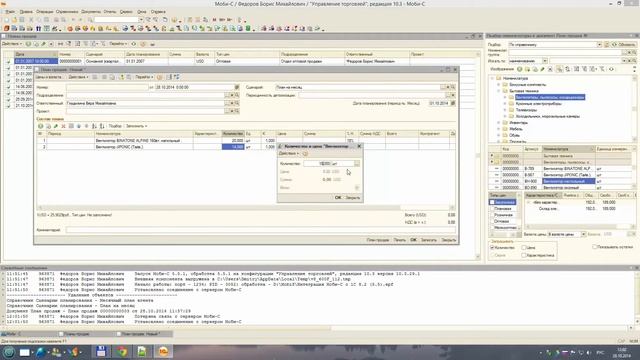Click the Подразделение input field
640x360 pixels.
click(x=145, y=95)
